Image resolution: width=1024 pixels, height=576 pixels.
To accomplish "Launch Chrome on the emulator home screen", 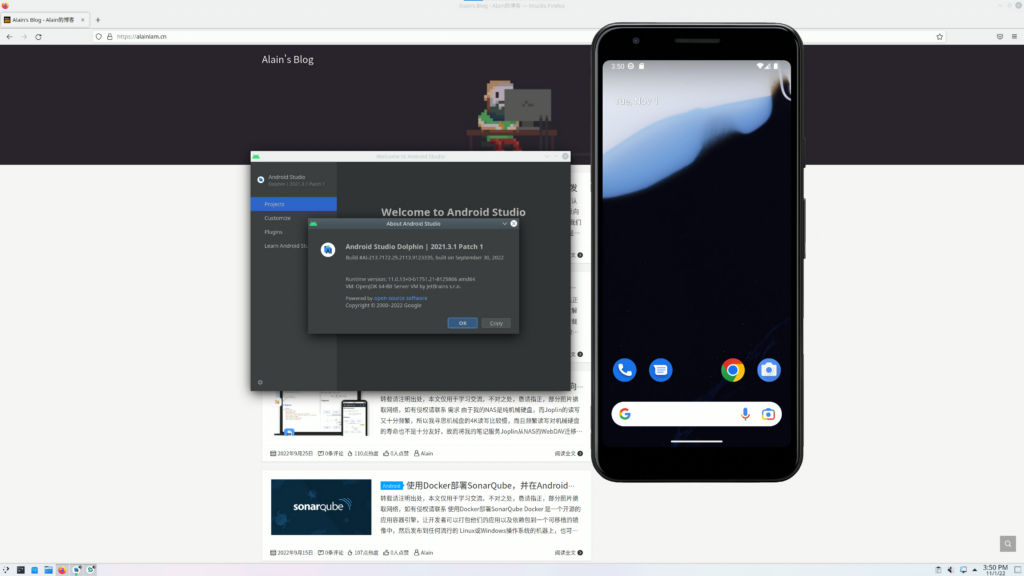I will click(733, 370).
